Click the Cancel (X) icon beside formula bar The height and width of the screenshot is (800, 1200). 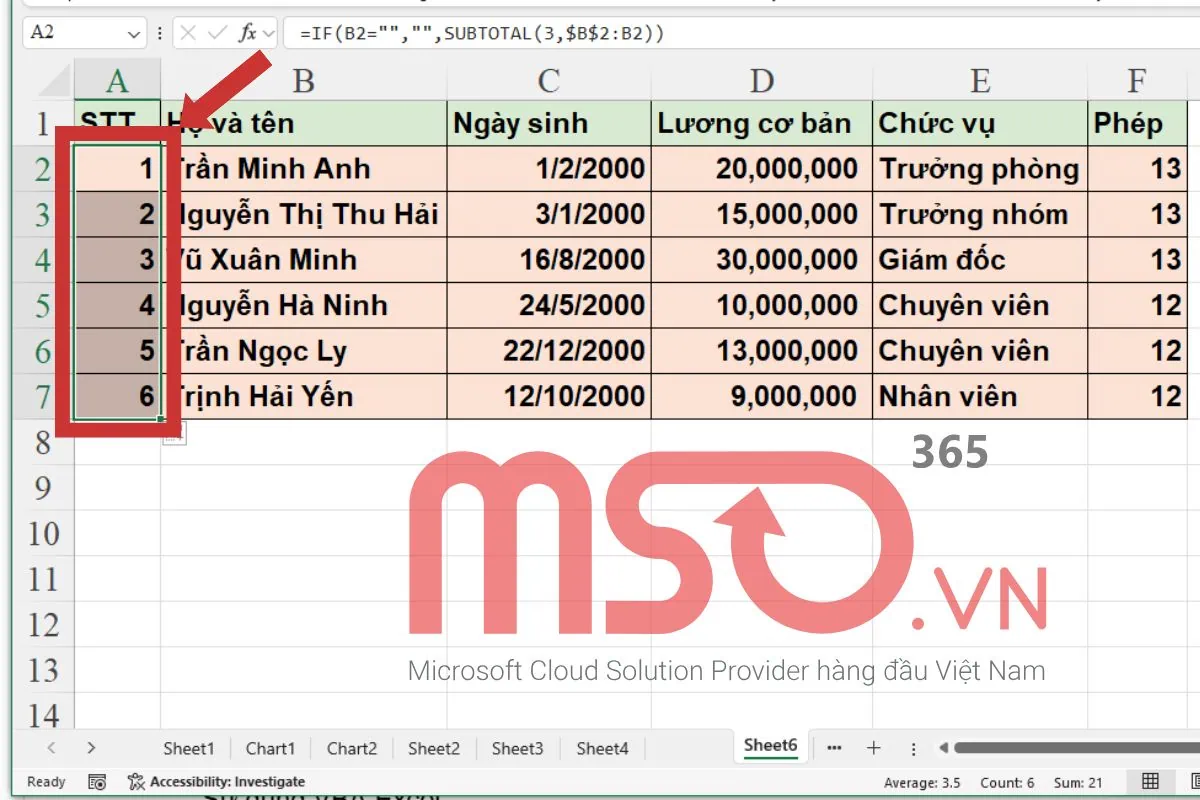188,32
